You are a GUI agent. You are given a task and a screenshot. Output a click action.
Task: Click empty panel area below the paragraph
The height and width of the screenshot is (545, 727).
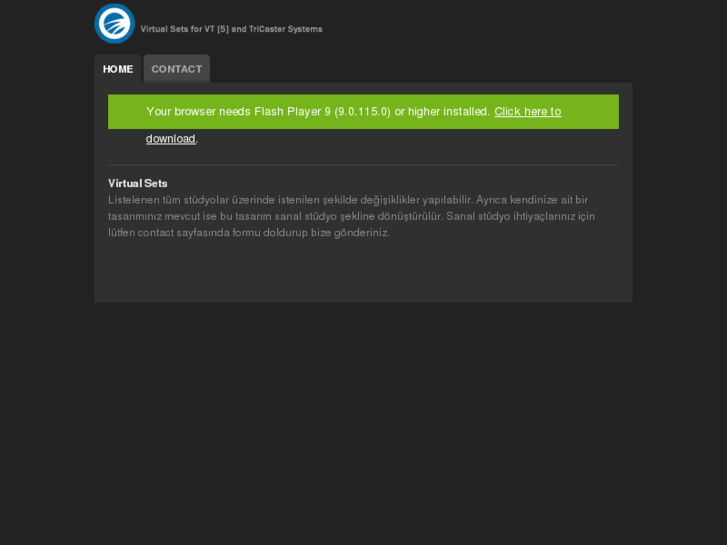click(364, 271)
